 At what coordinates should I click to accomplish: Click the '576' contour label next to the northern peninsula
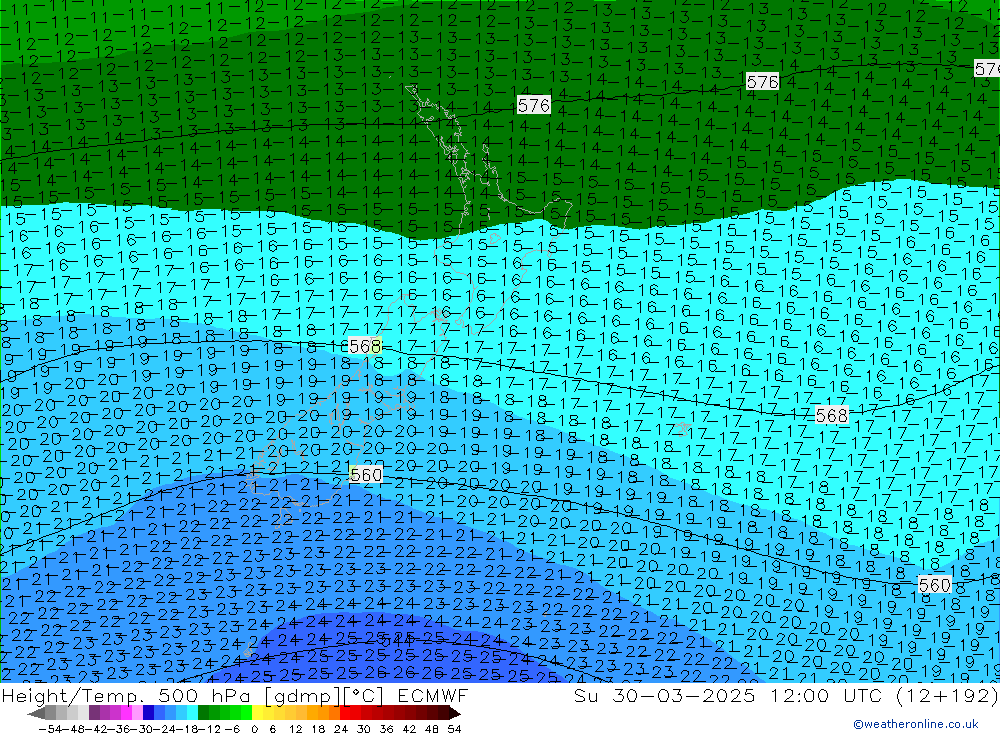coord(534,105)
